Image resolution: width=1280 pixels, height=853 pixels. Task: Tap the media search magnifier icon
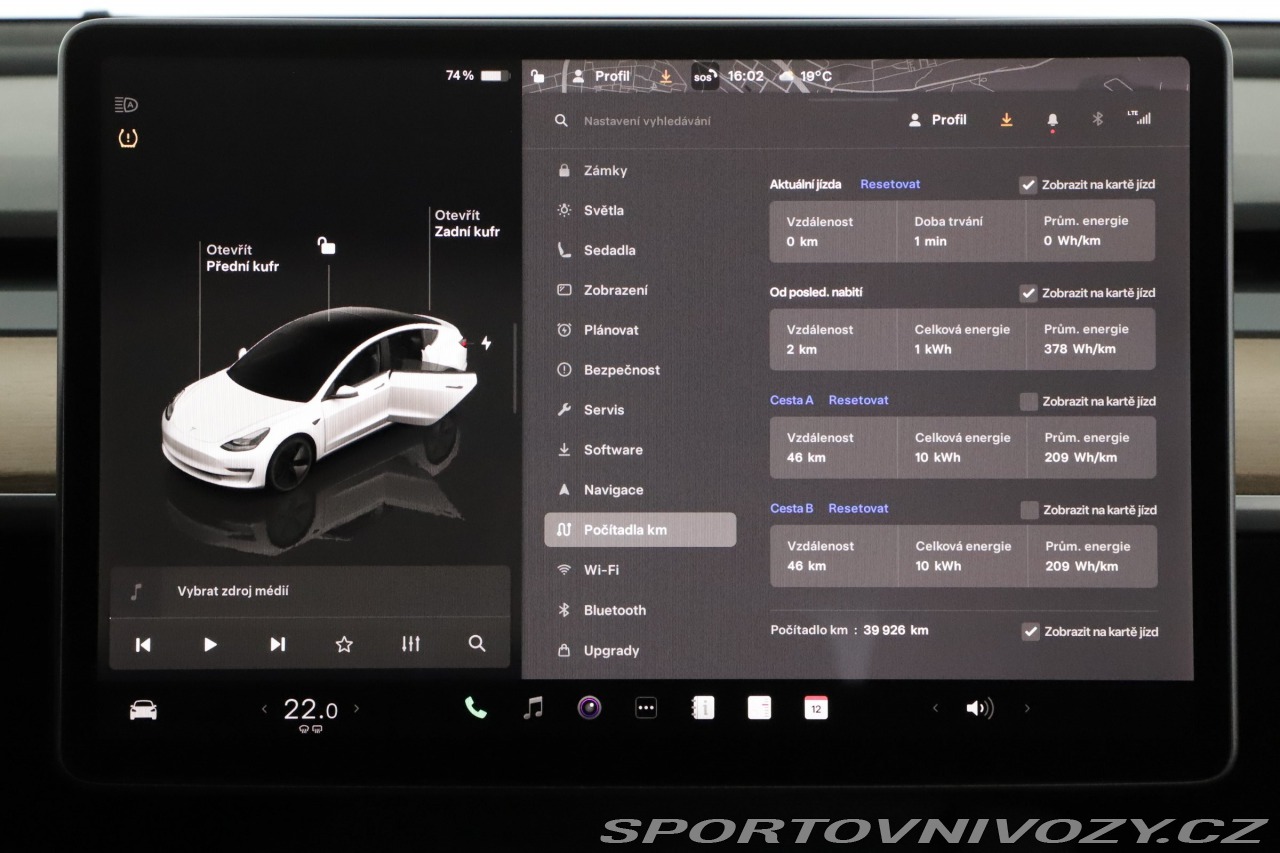pyautogui.click(x=477, y=644)
